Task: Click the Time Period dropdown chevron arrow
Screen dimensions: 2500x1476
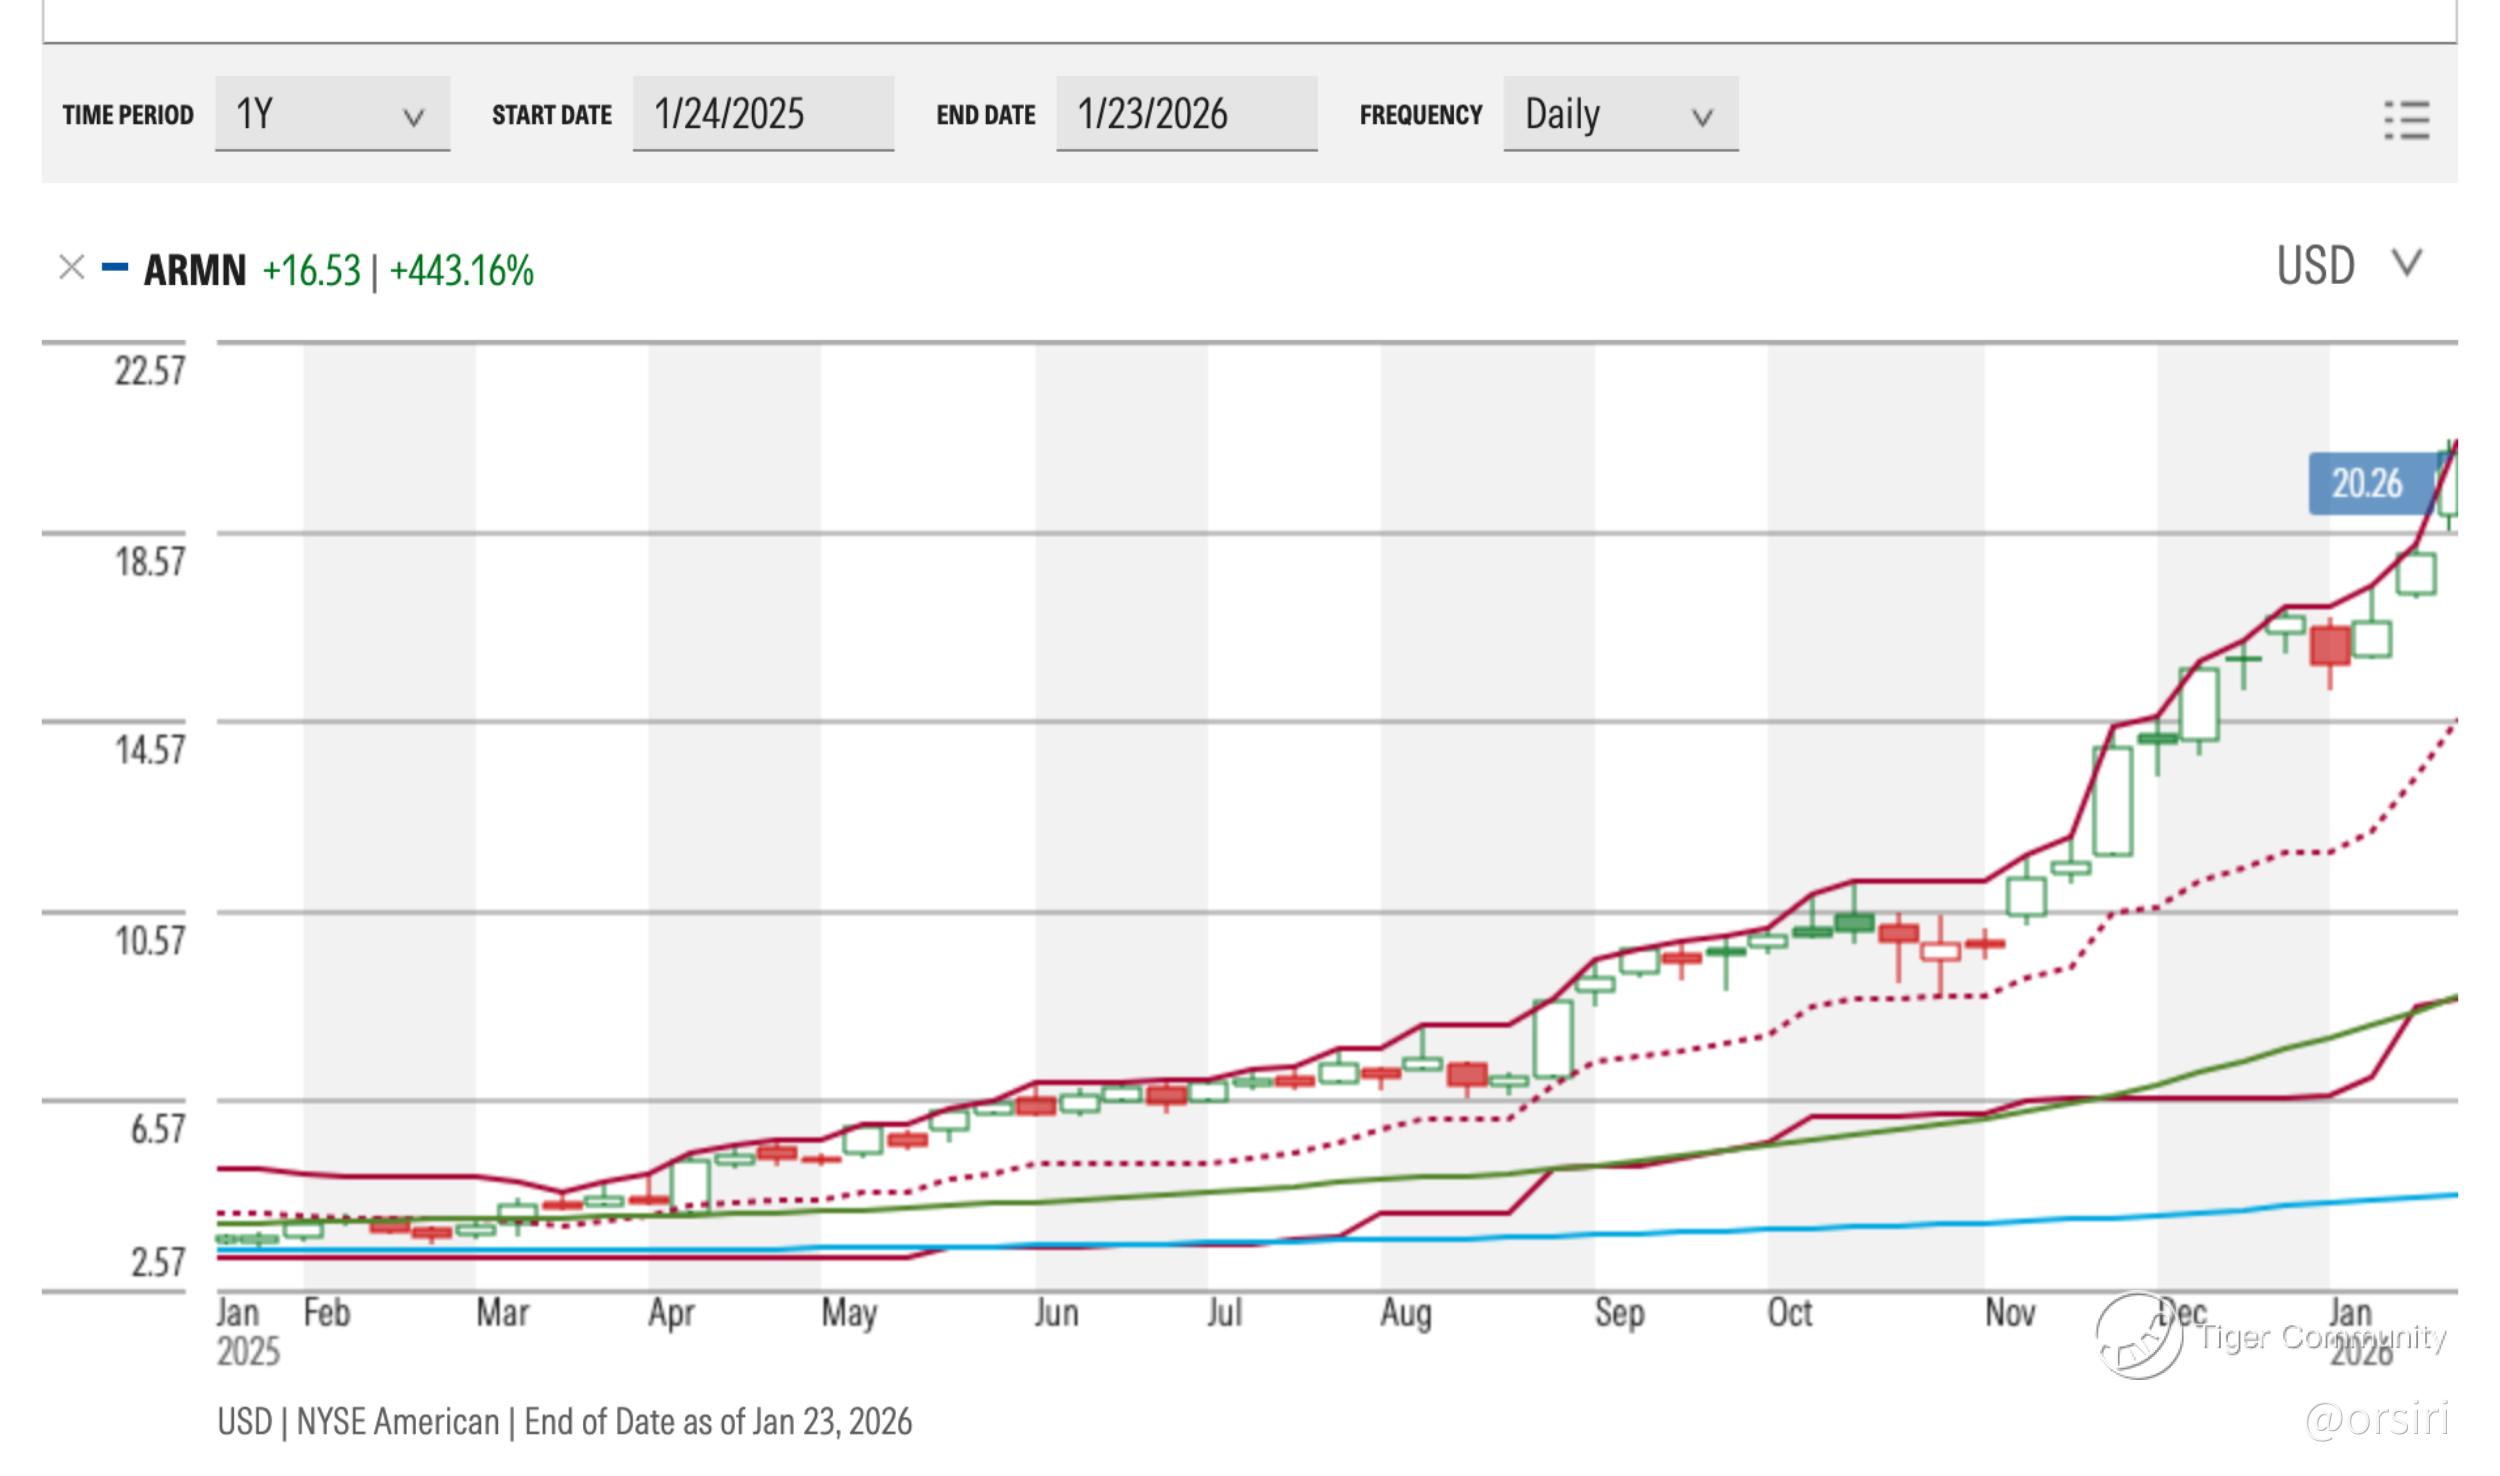Action: point(413,118)
